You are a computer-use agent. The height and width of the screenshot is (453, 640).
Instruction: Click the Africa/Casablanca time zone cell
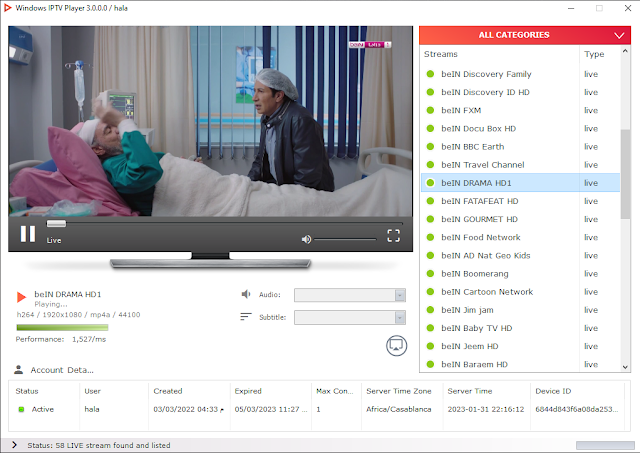(x=399, y=409)
